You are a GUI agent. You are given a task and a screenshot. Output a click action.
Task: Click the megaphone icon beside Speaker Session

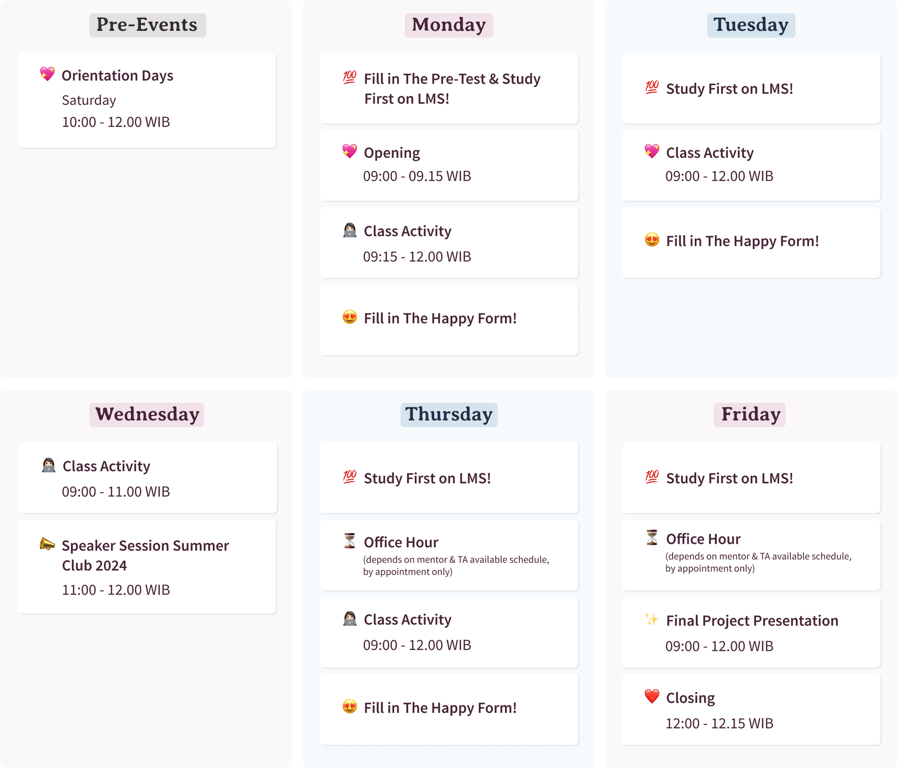[47, 543]
